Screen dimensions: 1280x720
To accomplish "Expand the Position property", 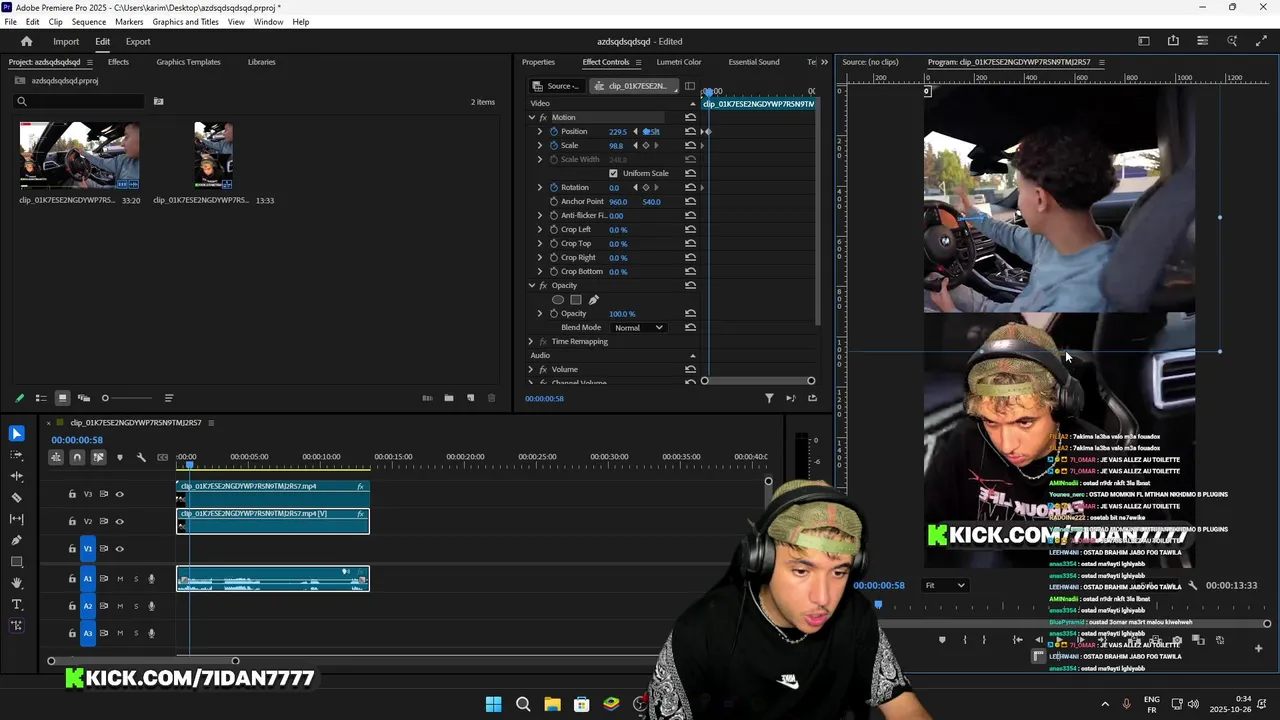I will pos(540,131).
